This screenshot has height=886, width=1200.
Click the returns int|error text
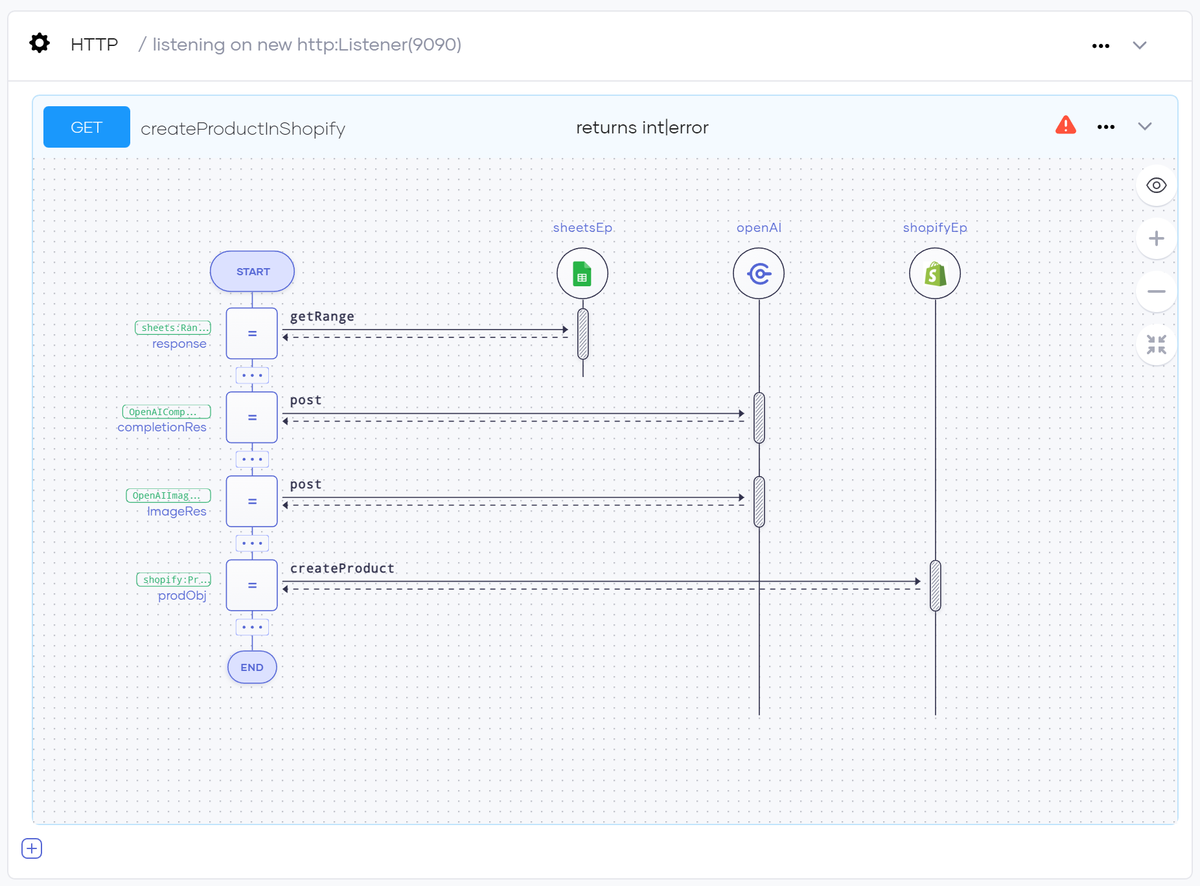tap(642, 127)
